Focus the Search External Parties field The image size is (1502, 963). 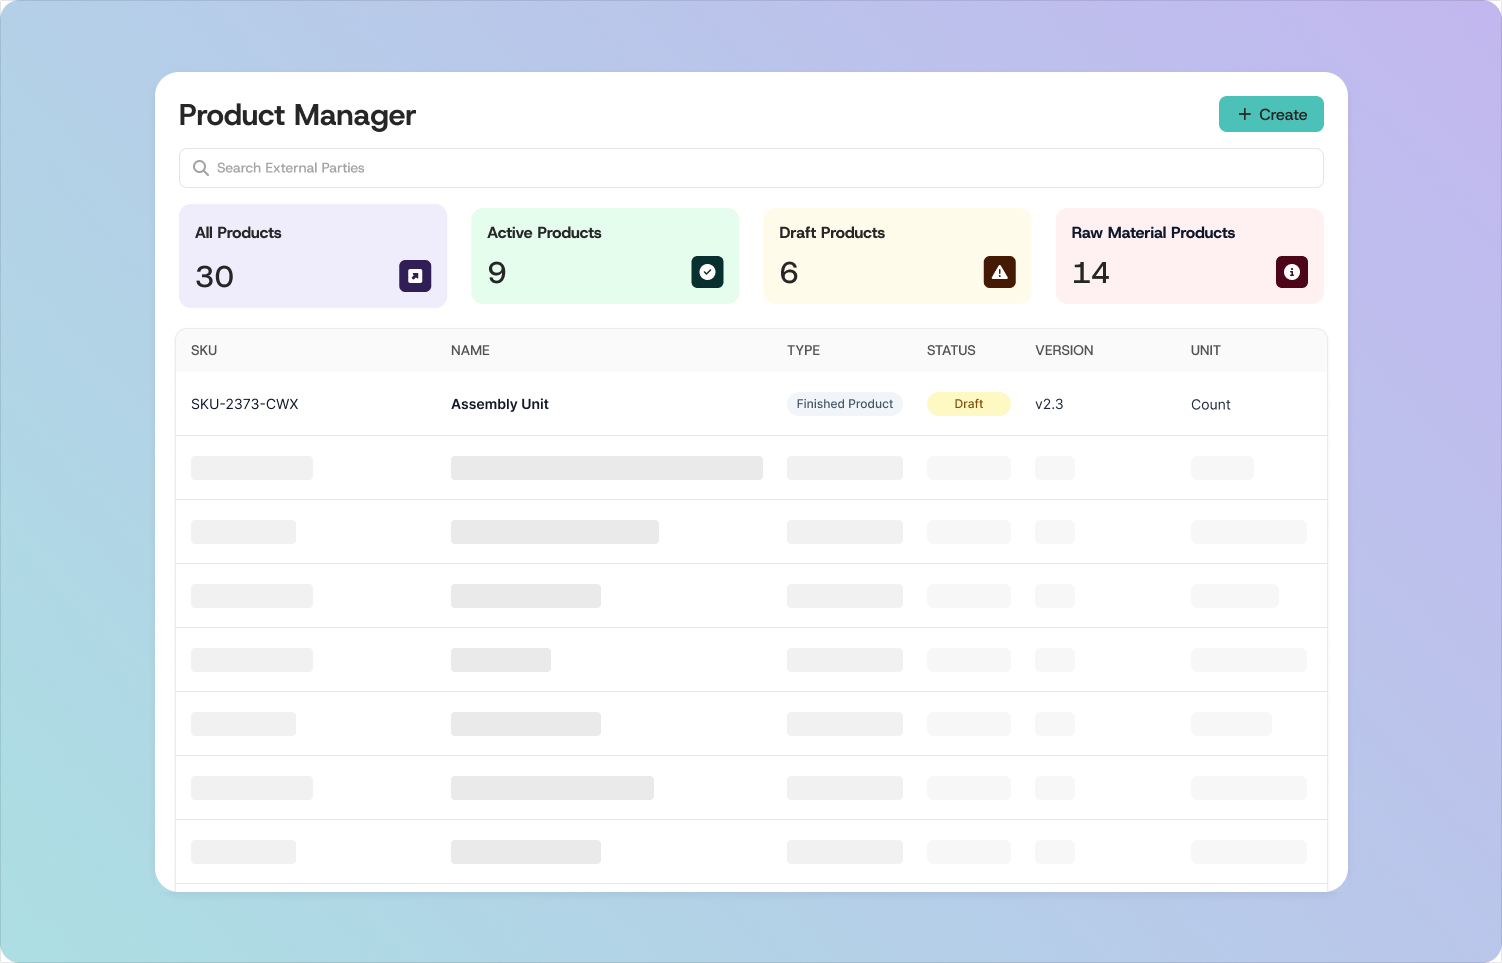point(751,168)
